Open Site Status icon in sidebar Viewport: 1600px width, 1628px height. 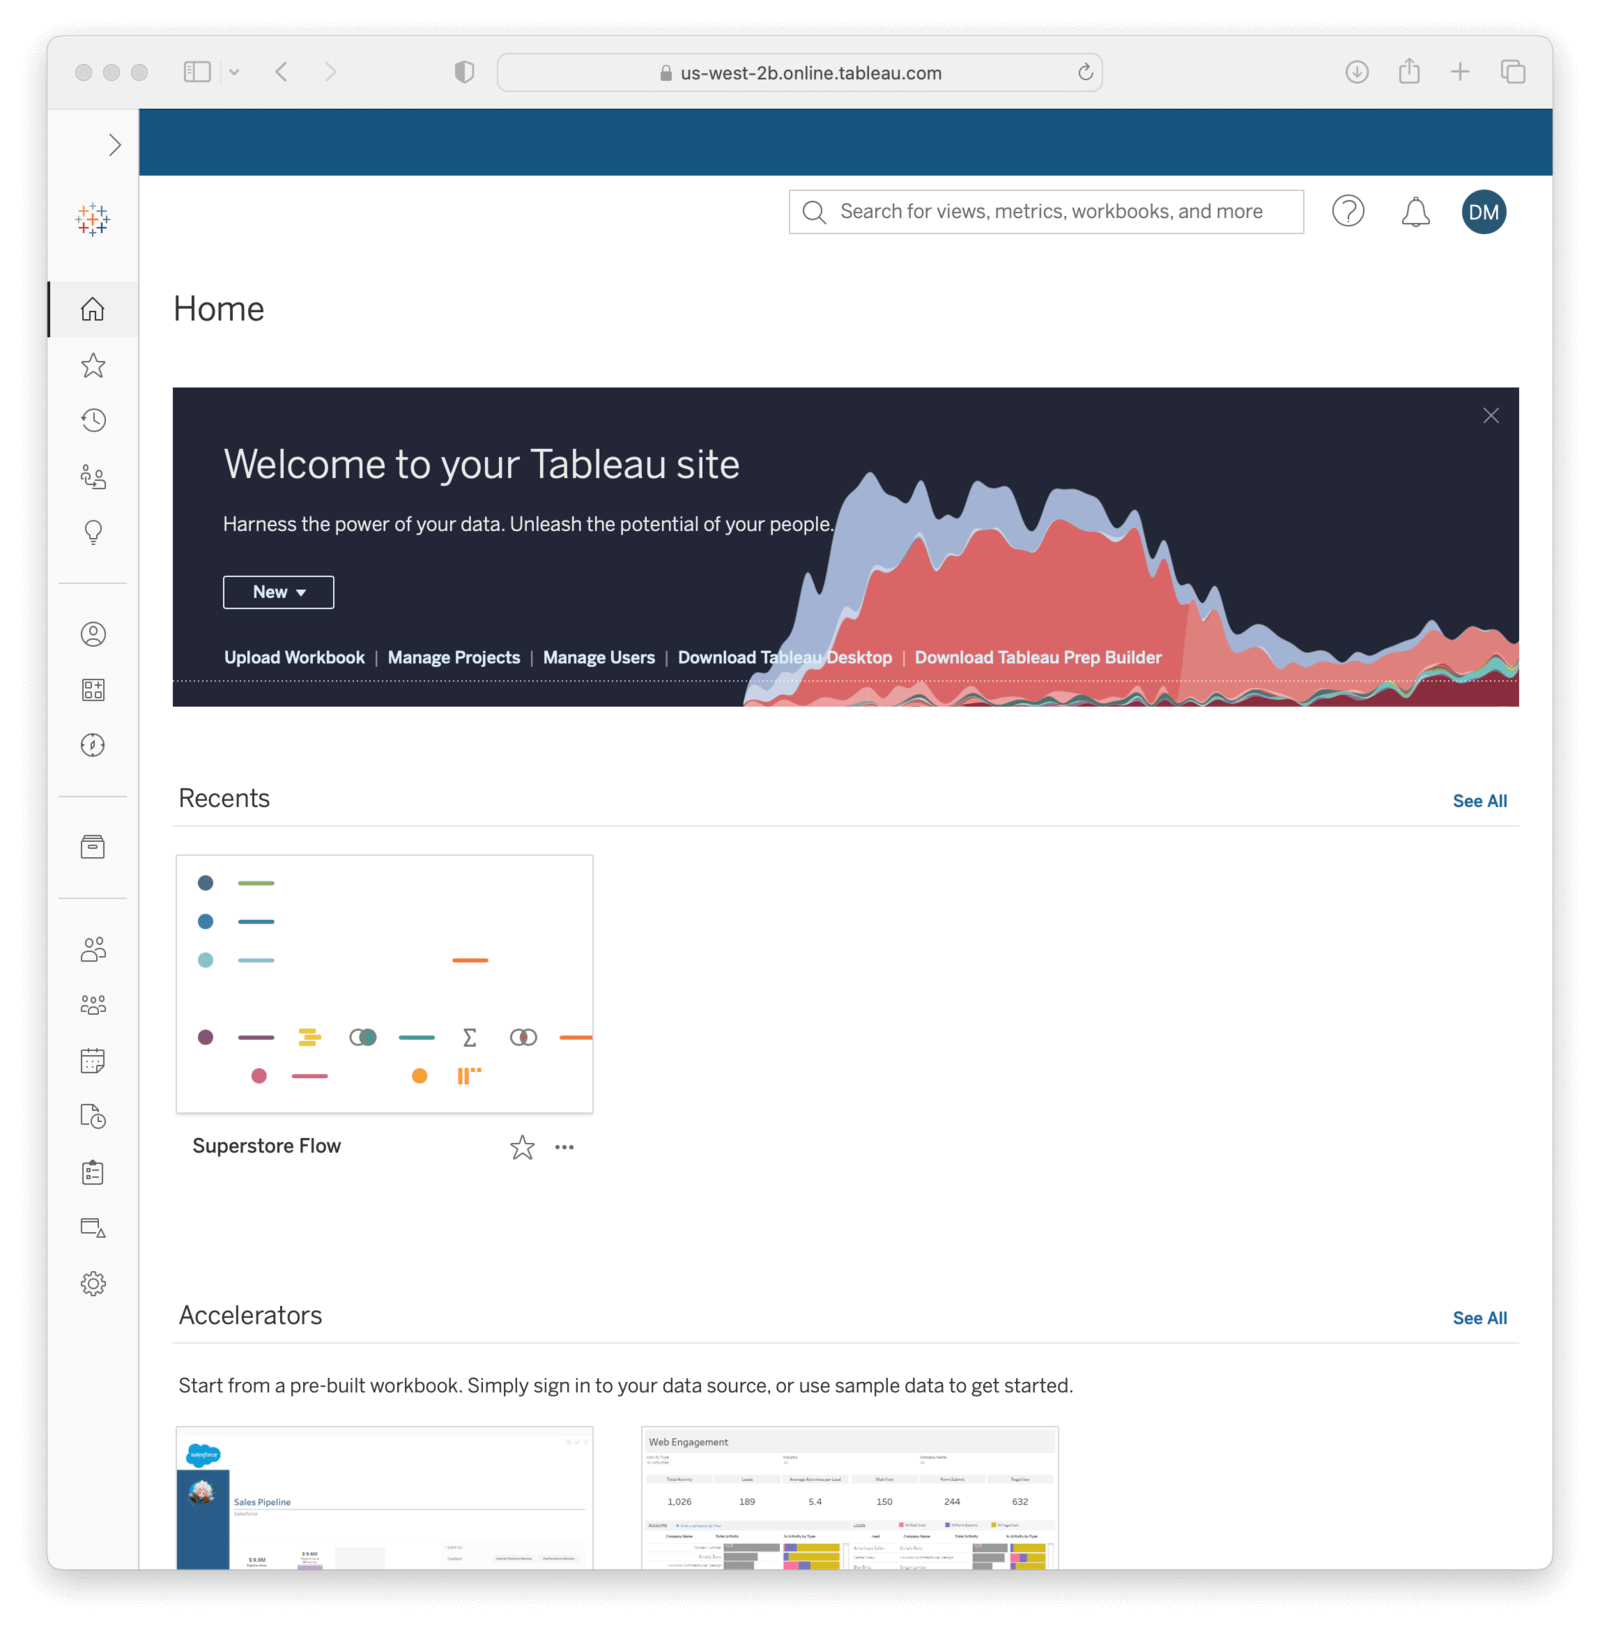[93, 1228]
